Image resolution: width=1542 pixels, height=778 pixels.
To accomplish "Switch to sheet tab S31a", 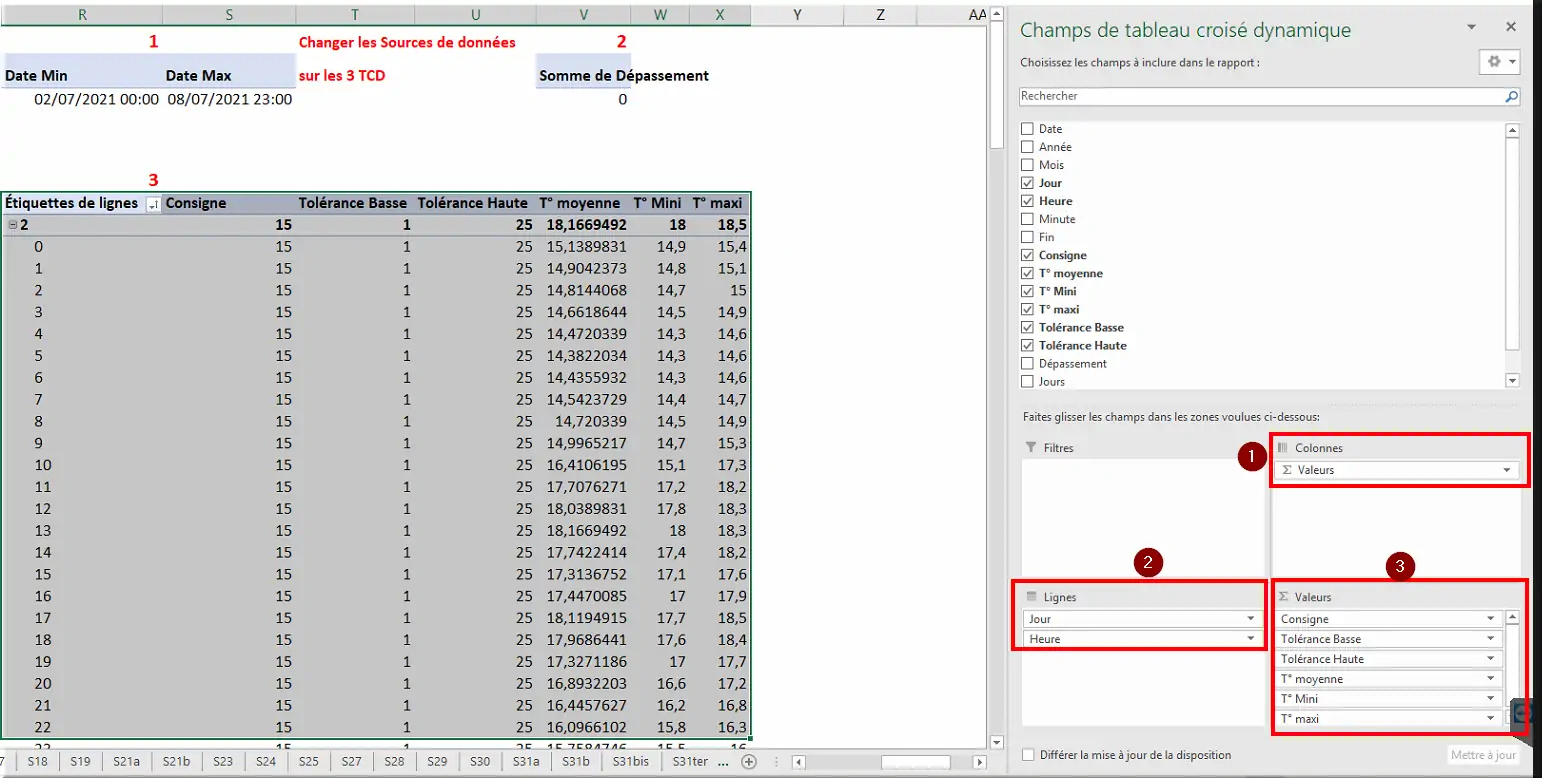I will click(x=527, y=761).
